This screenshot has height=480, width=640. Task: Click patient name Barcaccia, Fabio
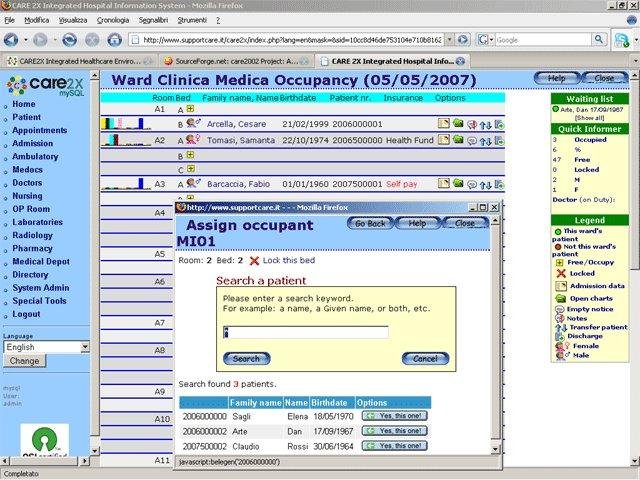(x=238, y=184)
